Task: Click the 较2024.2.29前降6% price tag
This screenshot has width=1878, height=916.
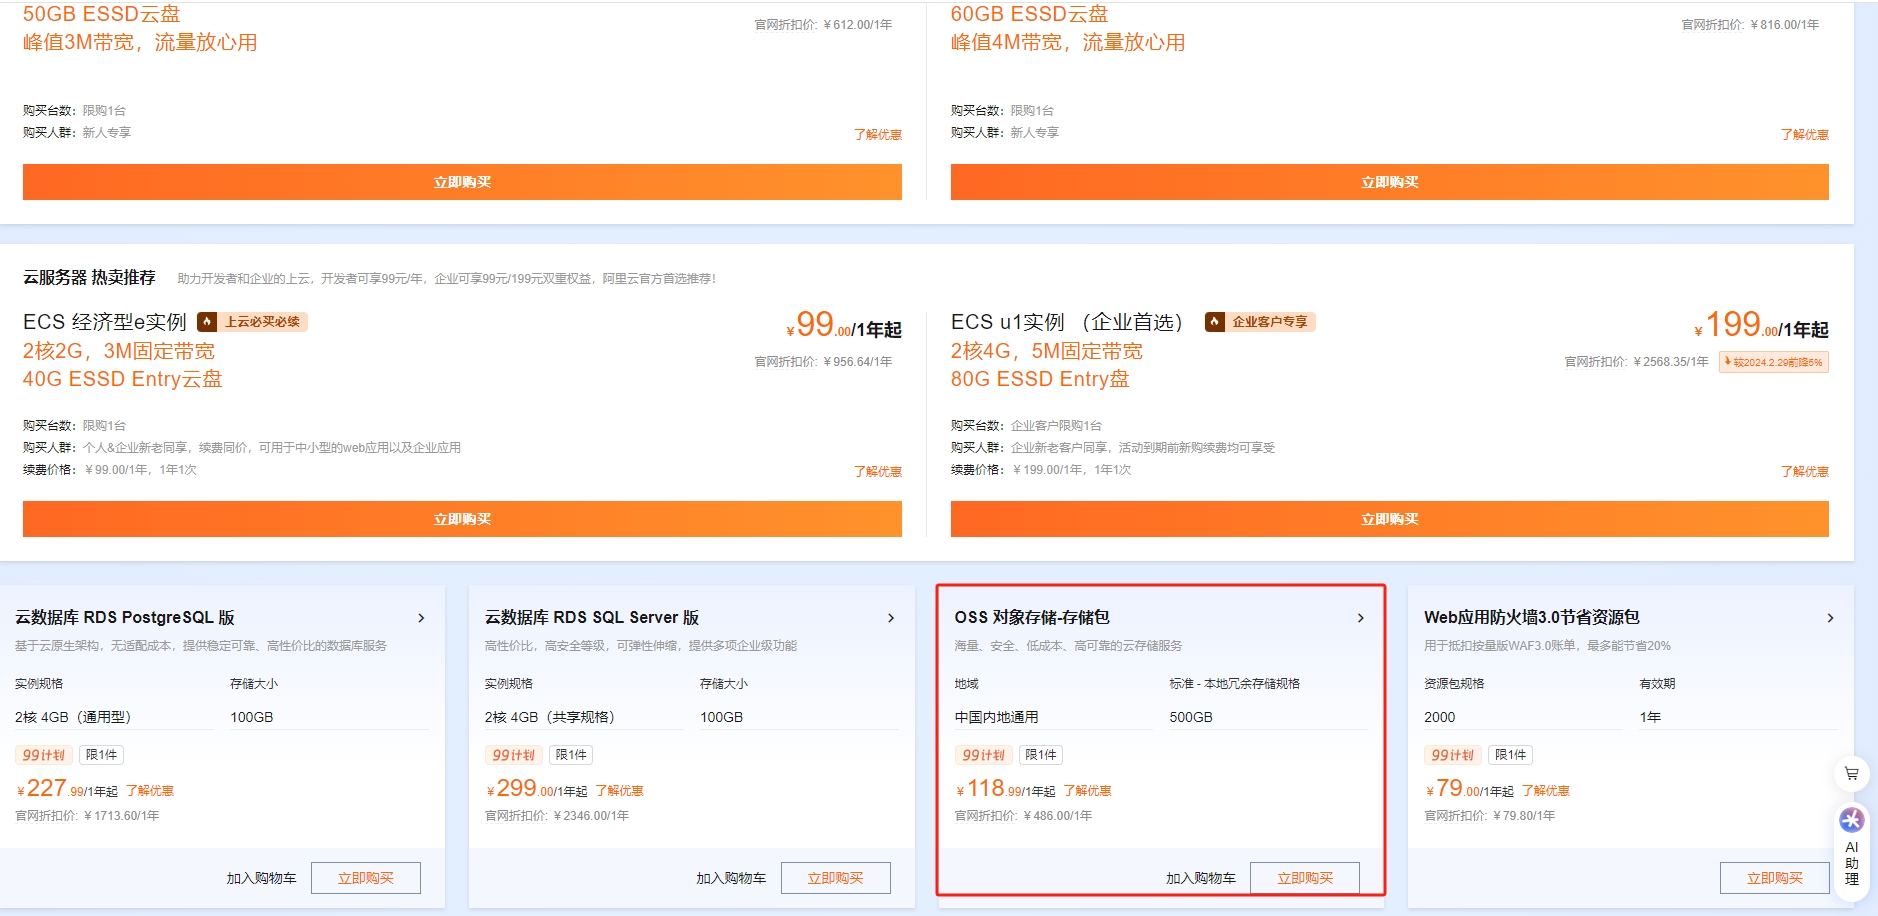Action: coord(1774,362)
